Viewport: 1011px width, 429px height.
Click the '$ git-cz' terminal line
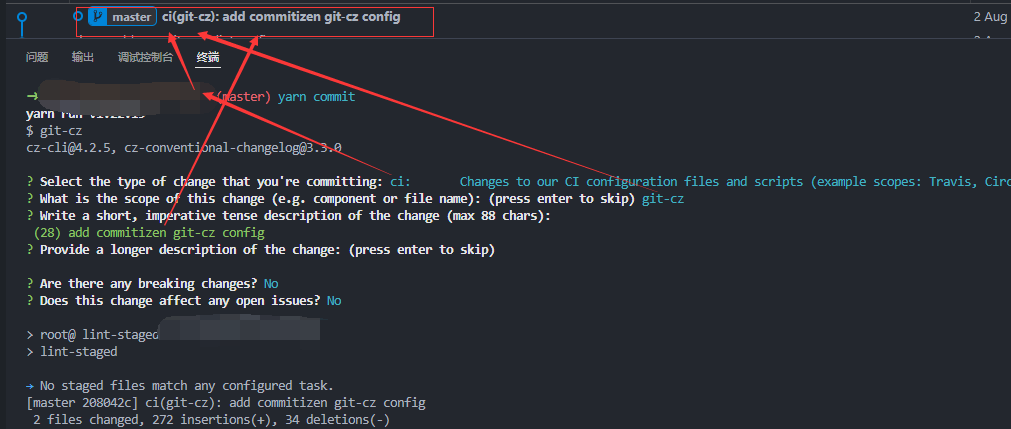54,131
